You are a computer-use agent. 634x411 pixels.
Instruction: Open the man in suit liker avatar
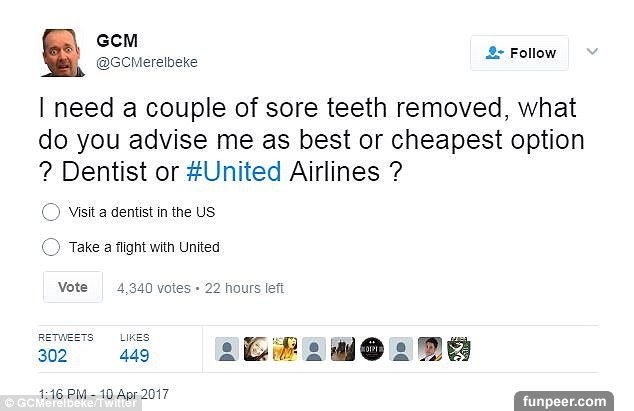(x=430, y=349)
